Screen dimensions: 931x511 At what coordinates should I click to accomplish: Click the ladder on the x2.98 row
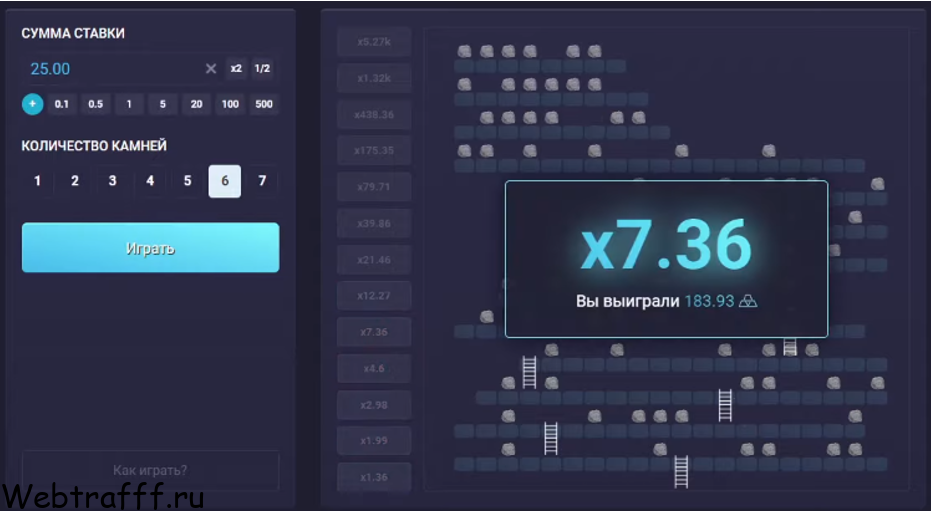click(725, 405)
